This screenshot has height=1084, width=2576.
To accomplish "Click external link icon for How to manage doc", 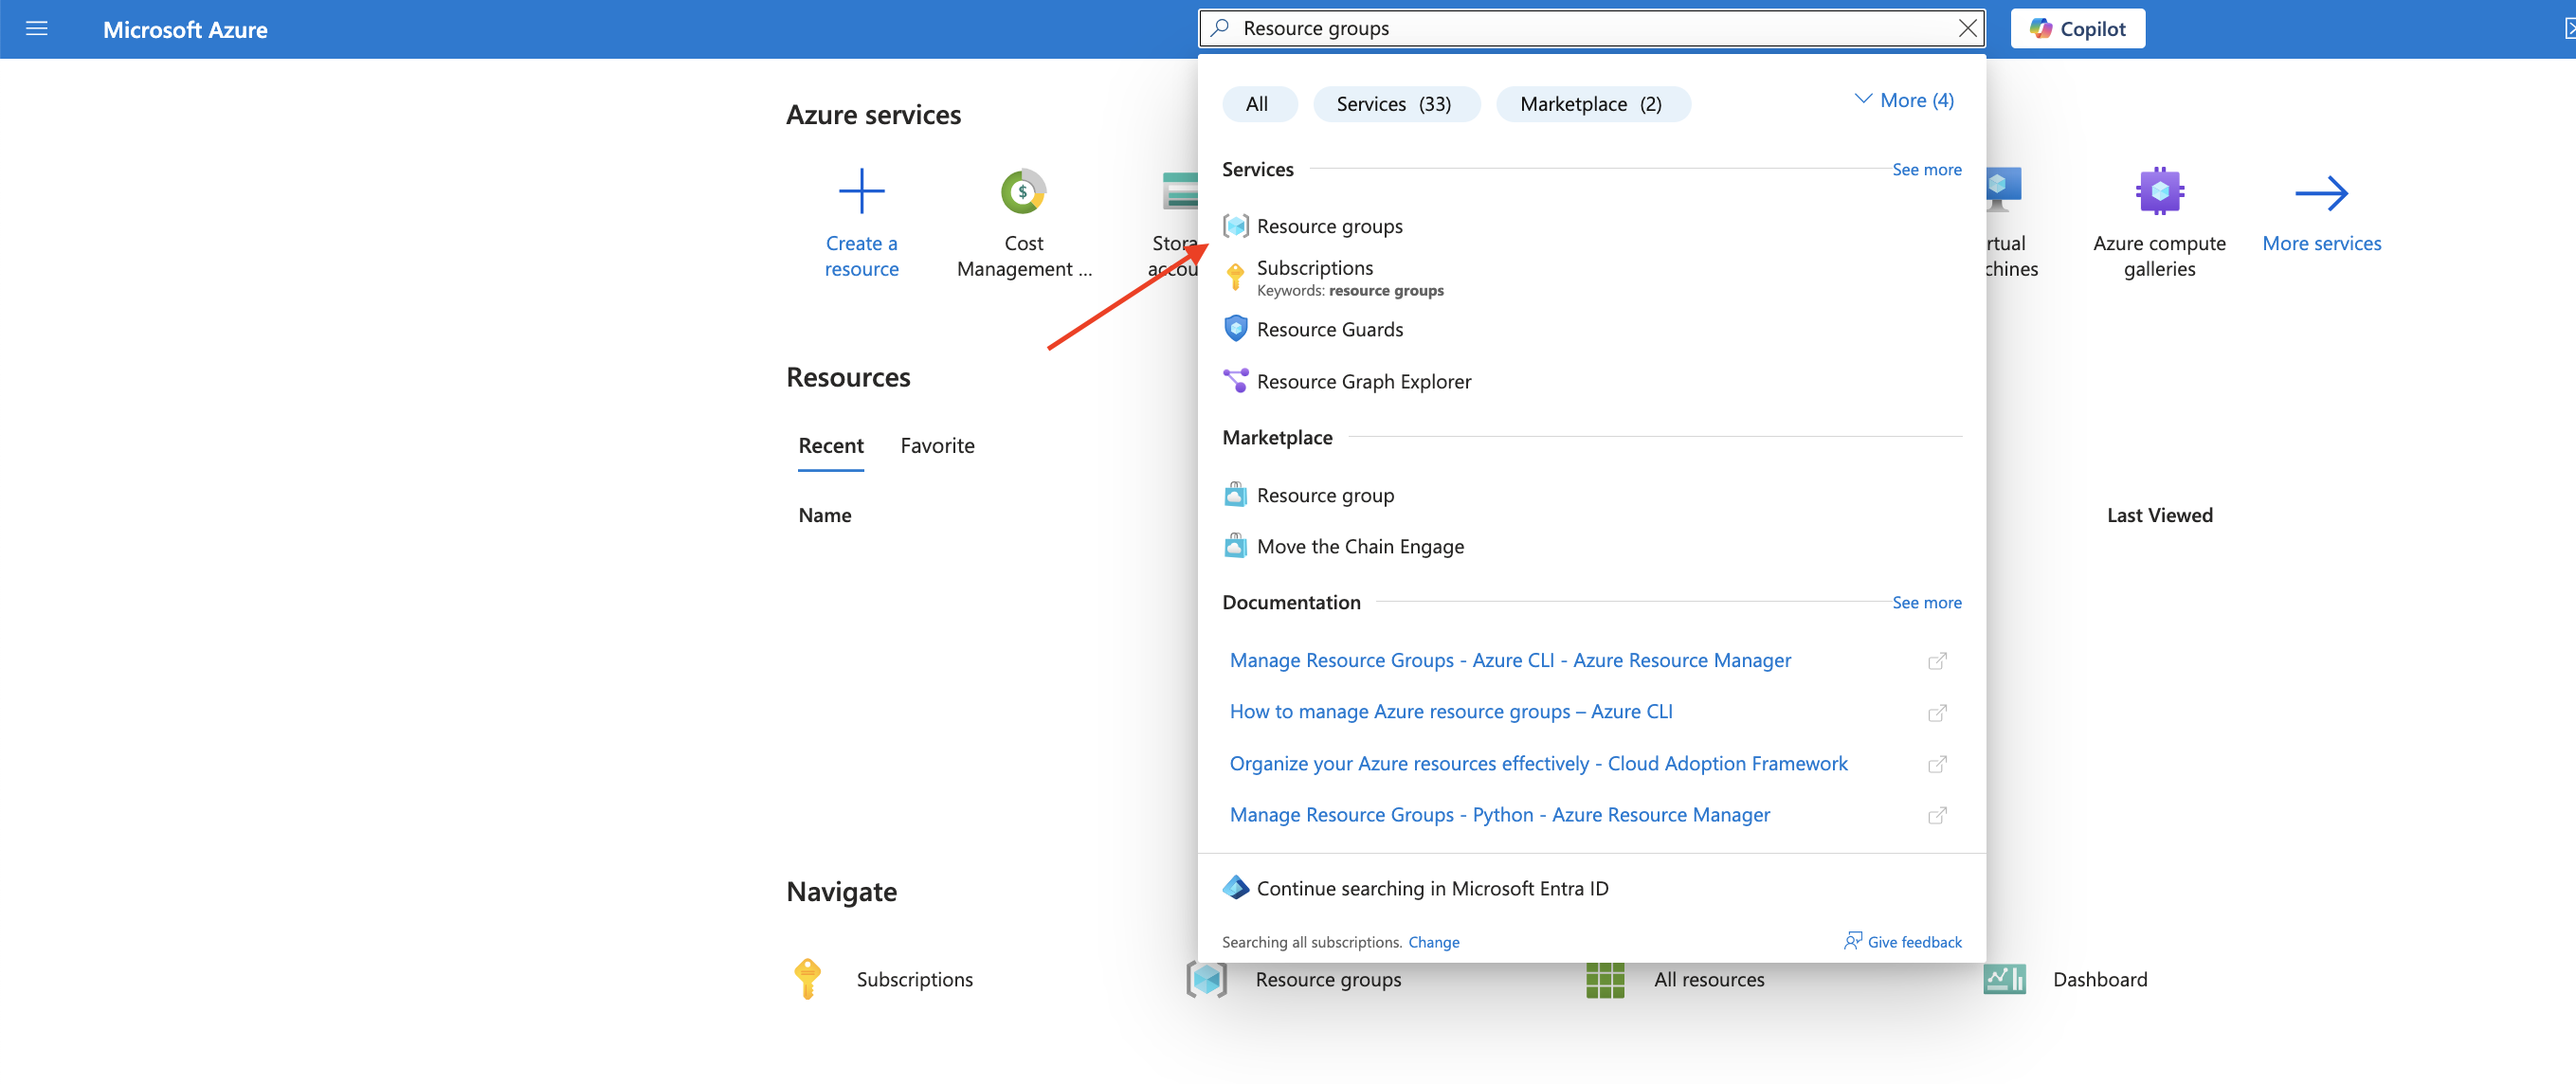I will (1937, 712).
